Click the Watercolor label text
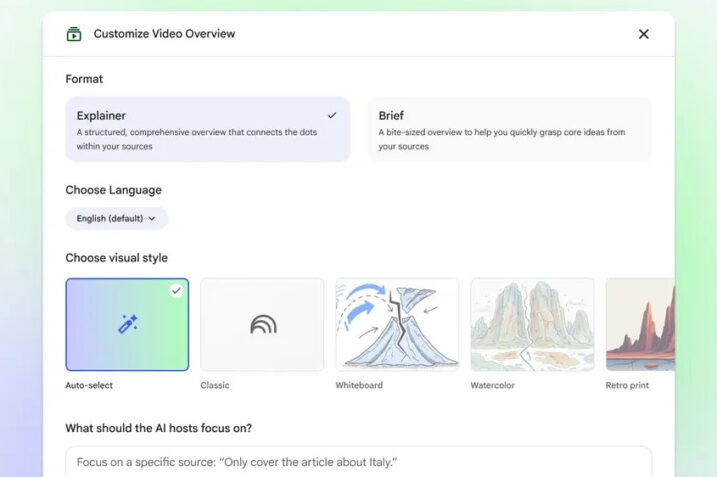 click(494, 385)
